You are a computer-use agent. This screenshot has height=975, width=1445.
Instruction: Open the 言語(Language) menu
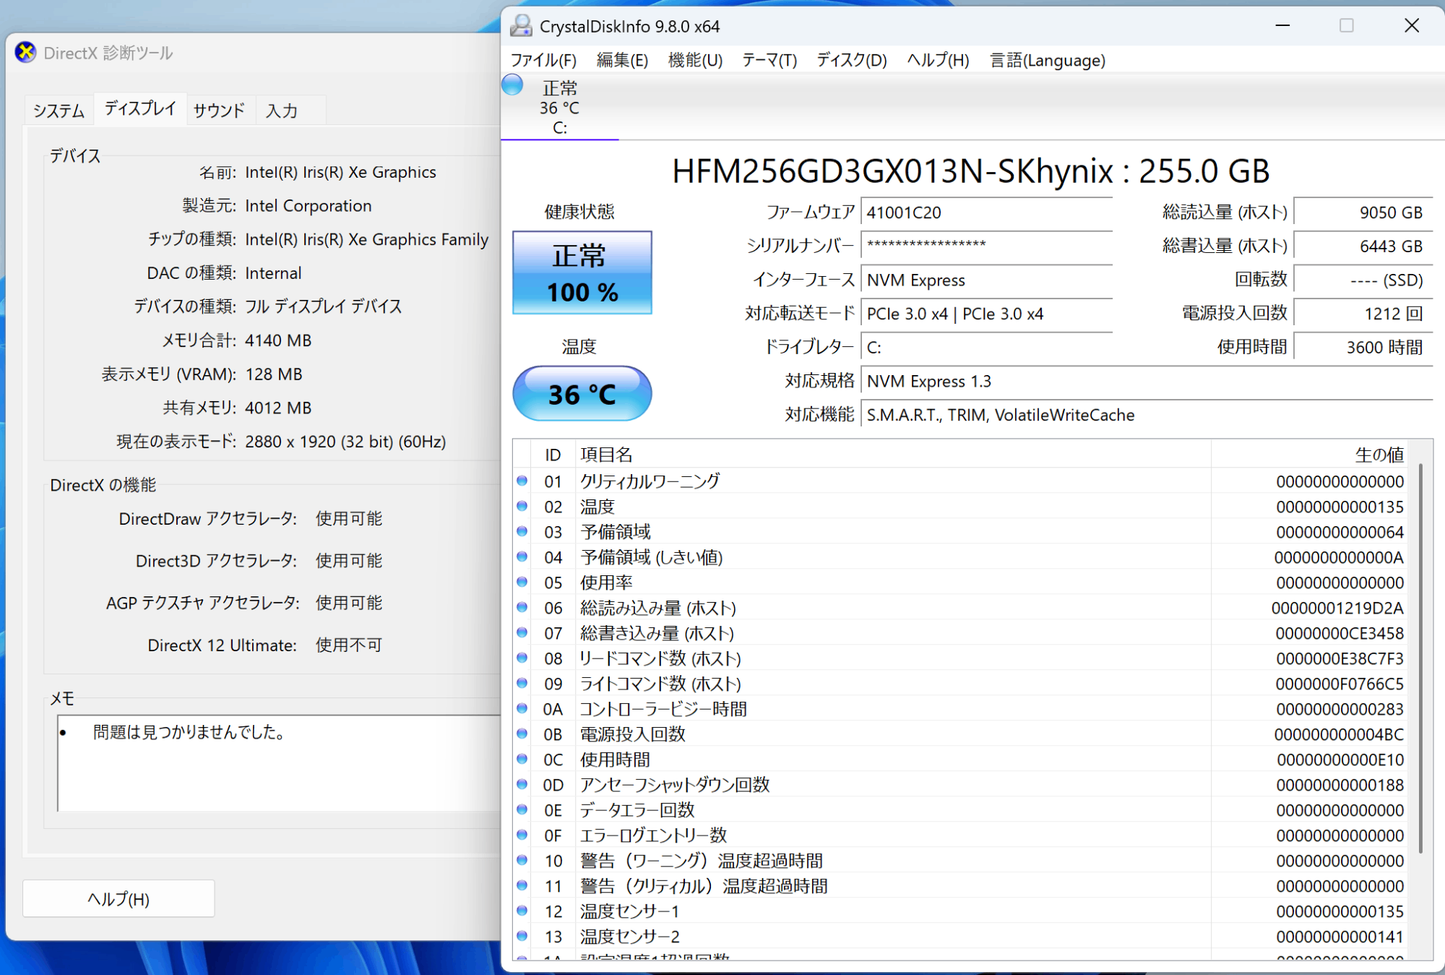click(1047, 60)
